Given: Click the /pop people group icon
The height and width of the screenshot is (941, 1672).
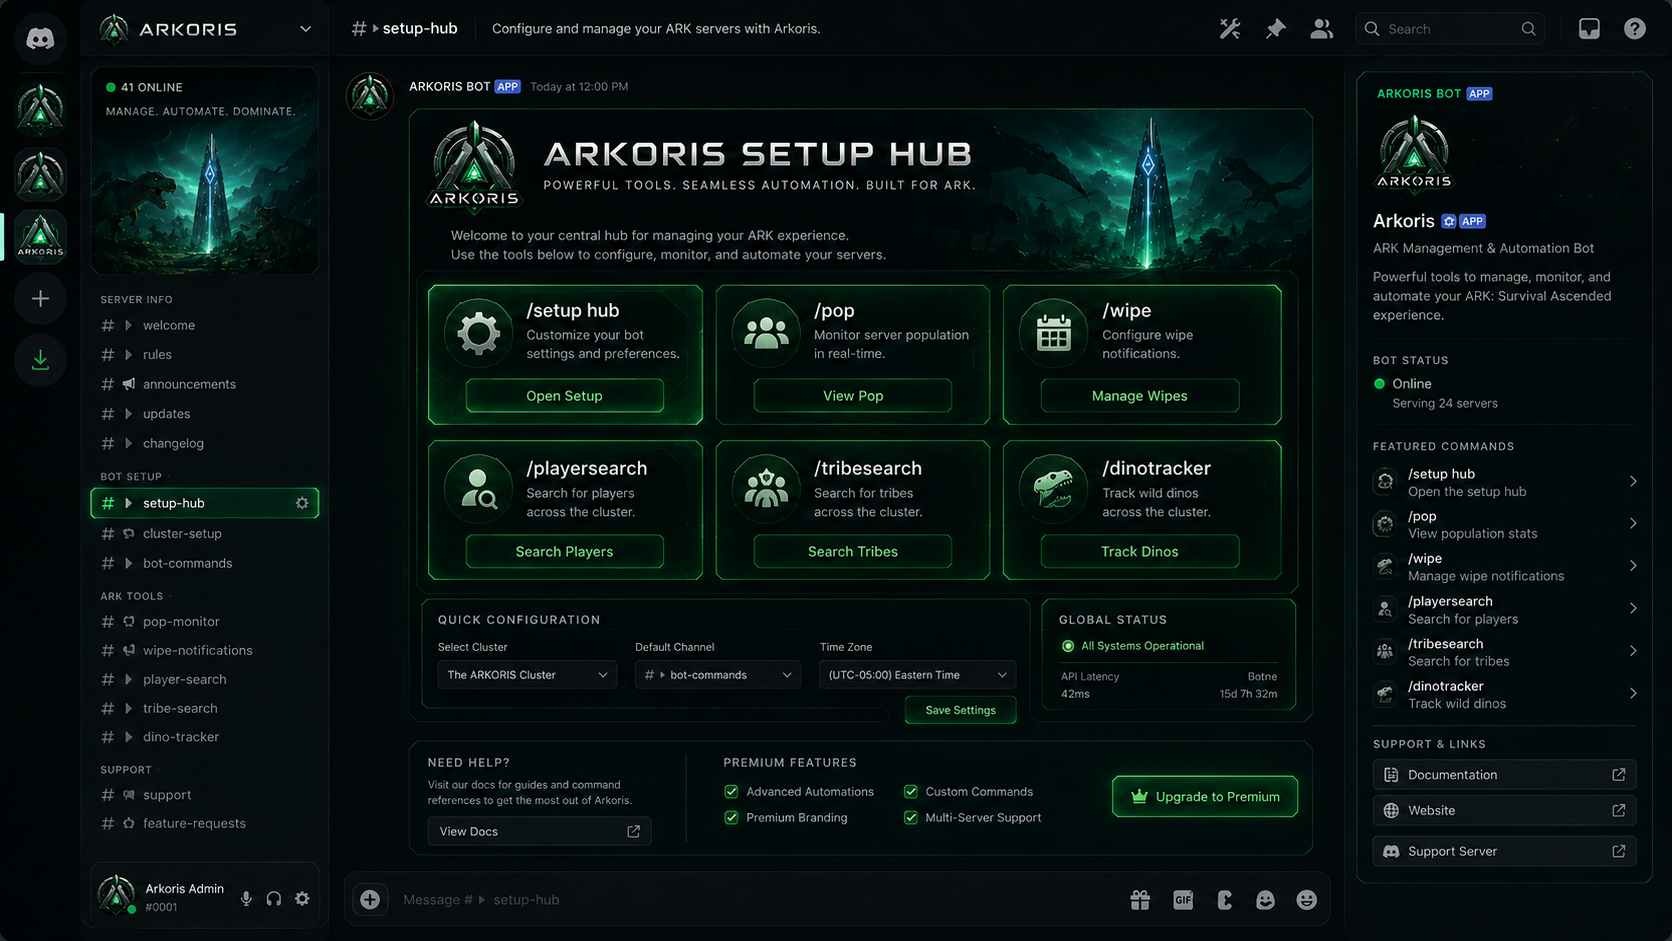Looking at the screenshot, I should coord(766,333).
